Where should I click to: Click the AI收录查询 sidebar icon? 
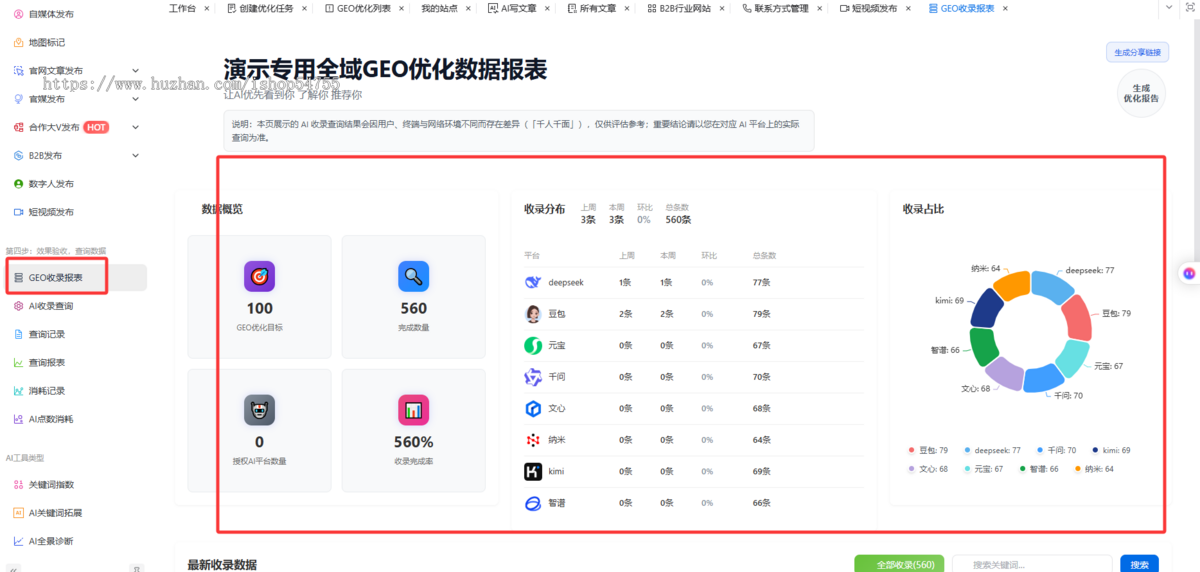19,306
